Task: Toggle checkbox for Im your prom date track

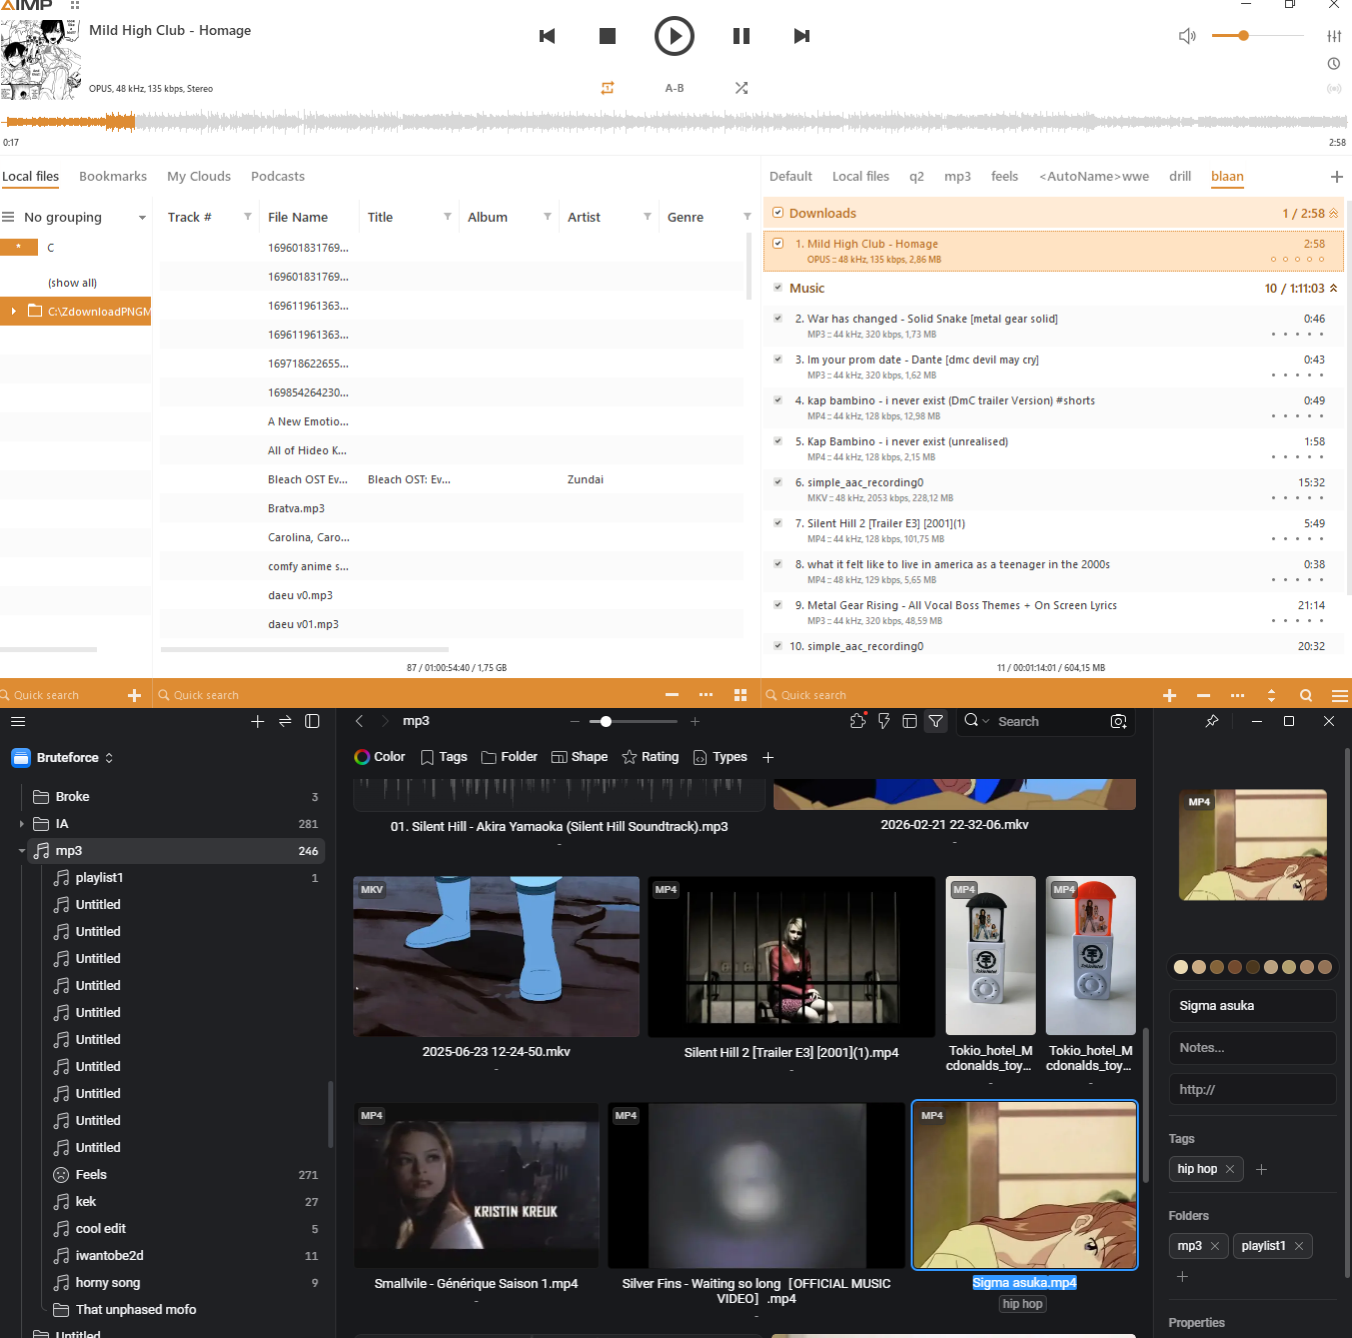Action: coord(778,360)
